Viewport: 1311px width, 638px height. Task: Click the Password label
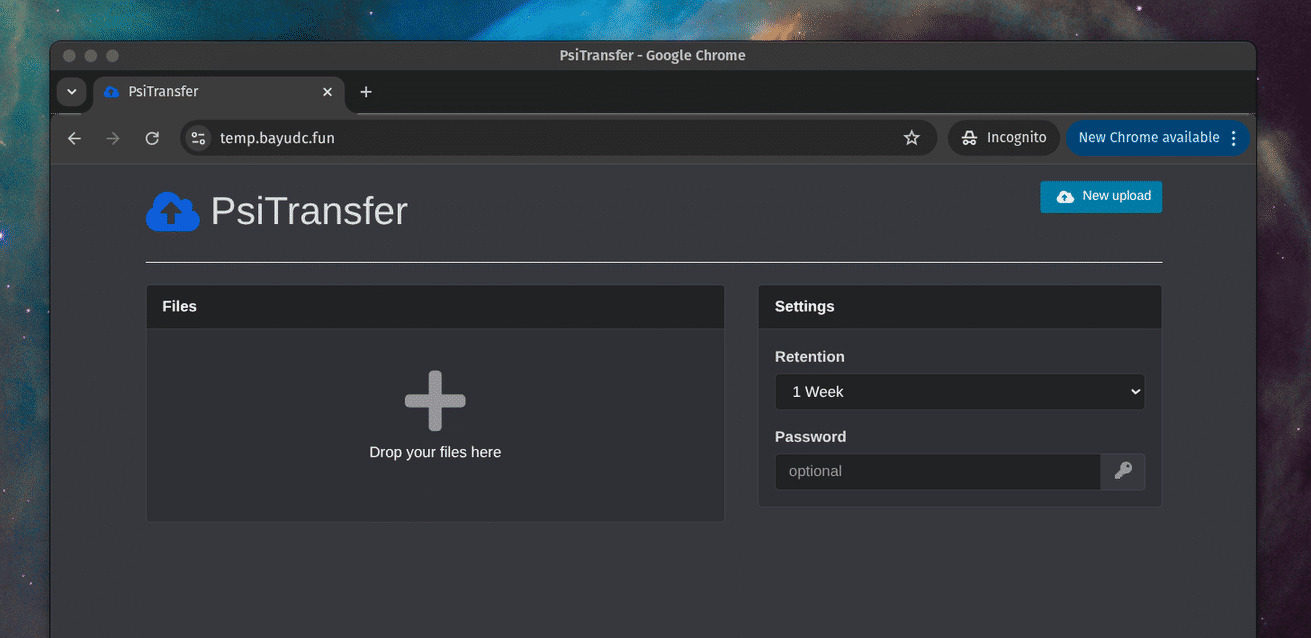[811, 437]
